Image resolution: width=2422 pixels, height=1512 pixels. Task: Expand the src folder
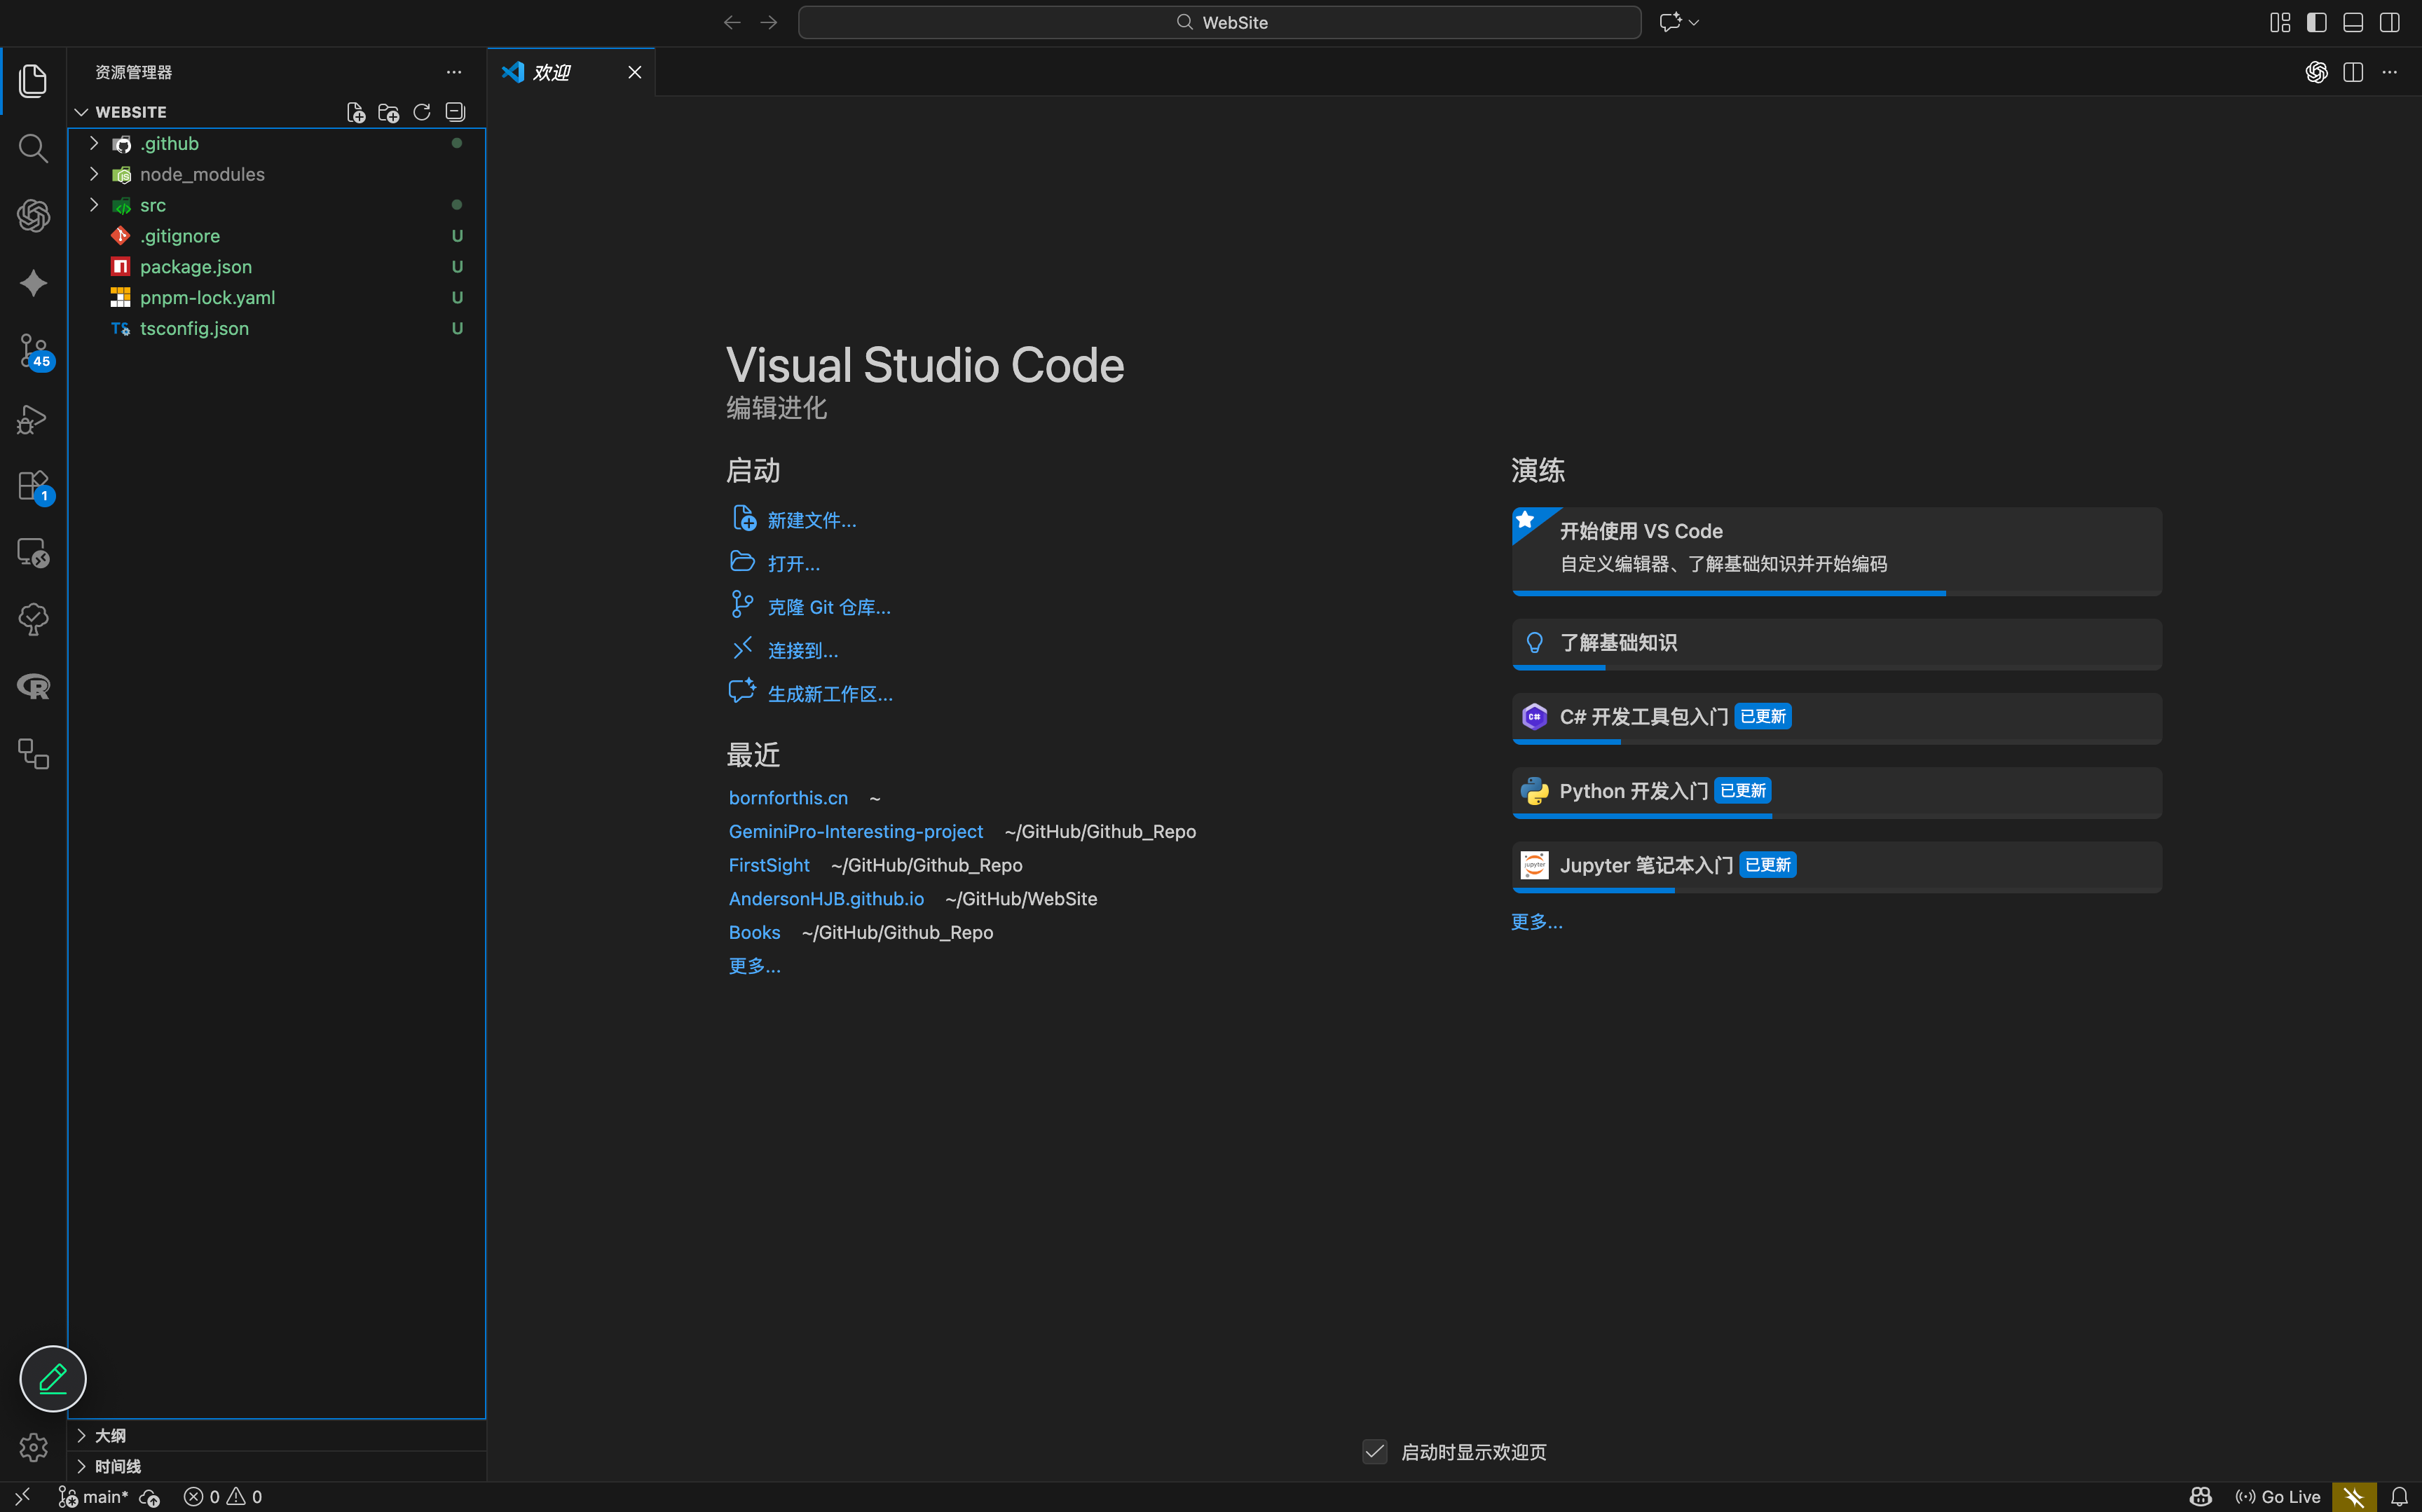pos(277,205)
